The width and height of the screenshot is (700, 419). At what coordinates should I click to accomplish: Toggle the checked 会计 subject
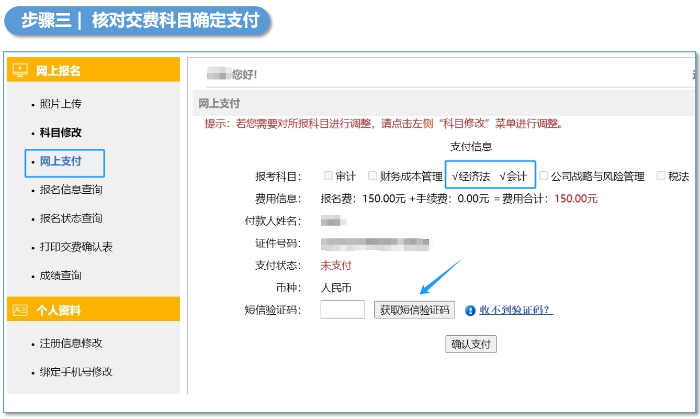point(513,176)
